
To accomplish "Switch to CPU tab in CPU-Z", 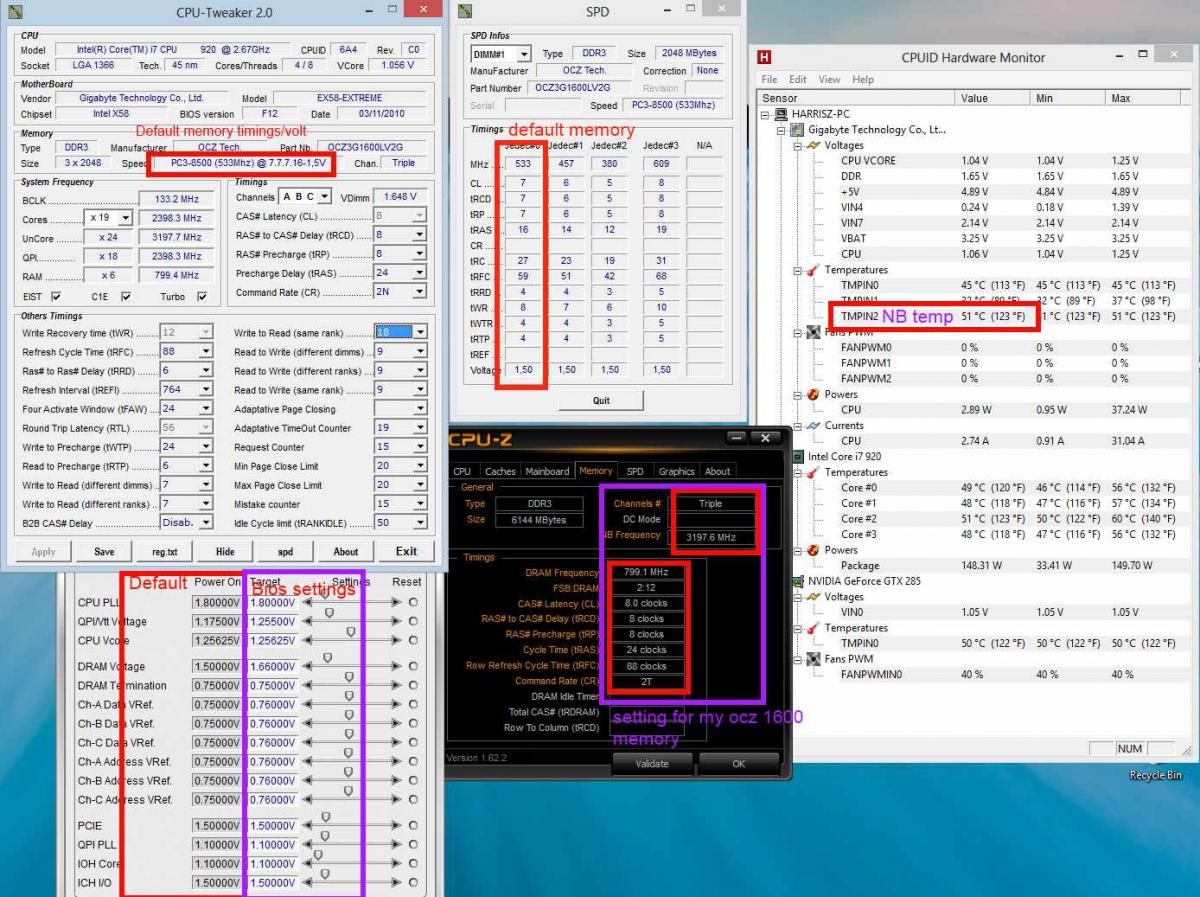I will click(x=462, y=471).
